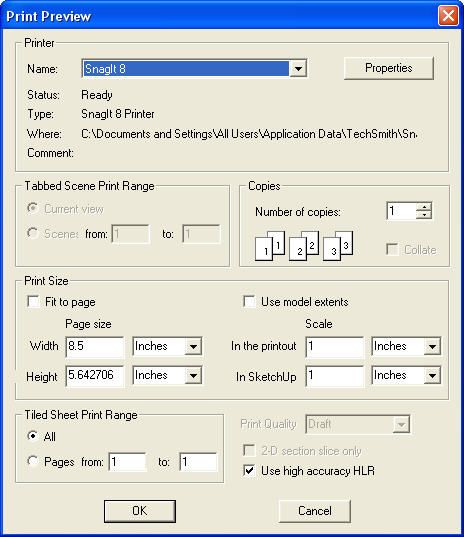Click the page Height input field
The width and height of the screenshot is (464, 537).
point(95,375)
